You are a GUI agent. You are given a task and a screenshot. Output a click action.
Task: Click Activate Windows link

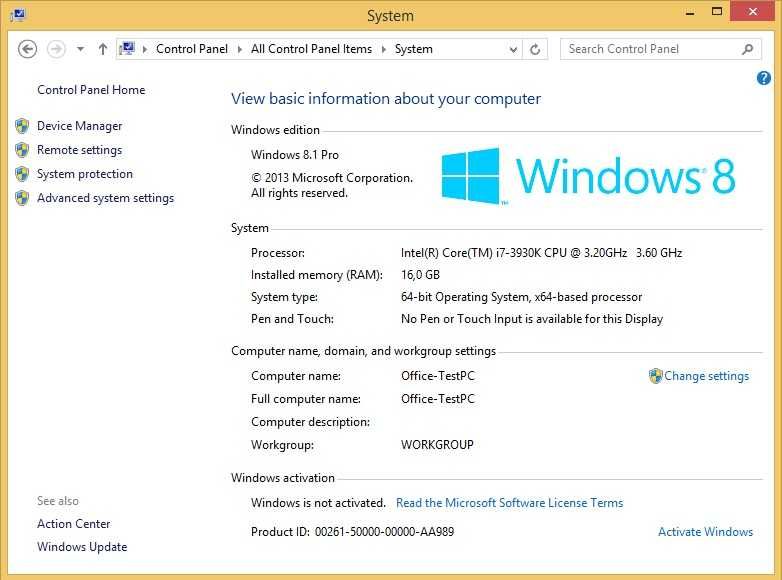[705, 532]
